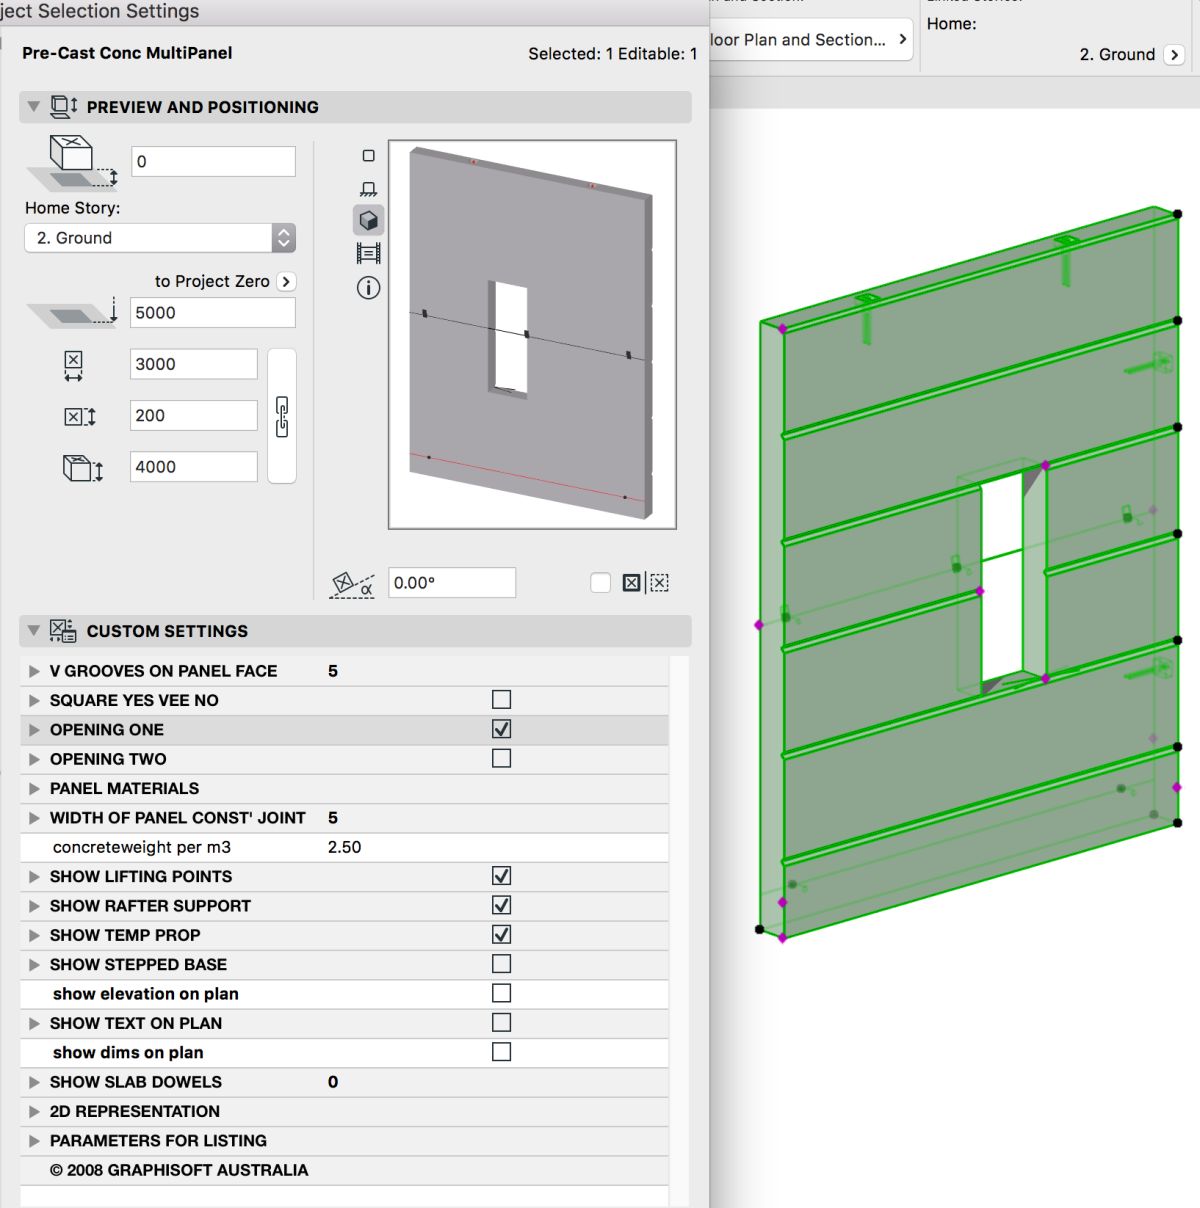The image size is (1200, 1208).
Task: Enable SQUARE YES VEE NO checkbox
Action: point(502,700)
